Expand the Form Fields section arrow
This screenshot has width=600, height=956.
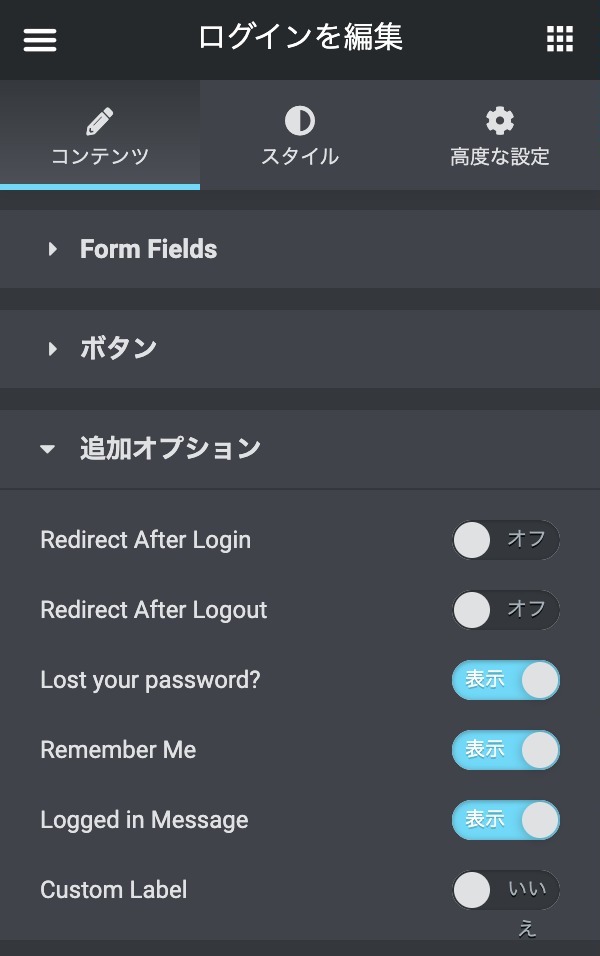52,249
